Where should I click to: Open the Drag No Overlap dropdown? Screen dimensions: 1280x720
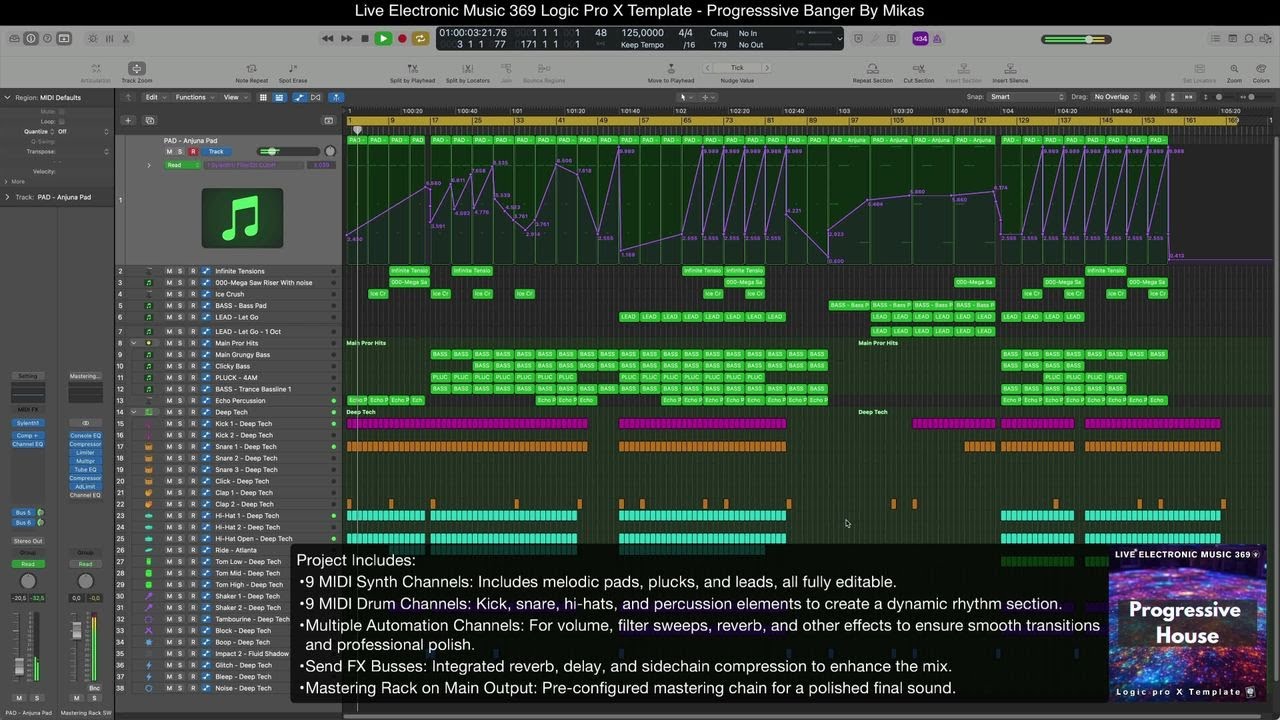click(x=1116, y=97)
